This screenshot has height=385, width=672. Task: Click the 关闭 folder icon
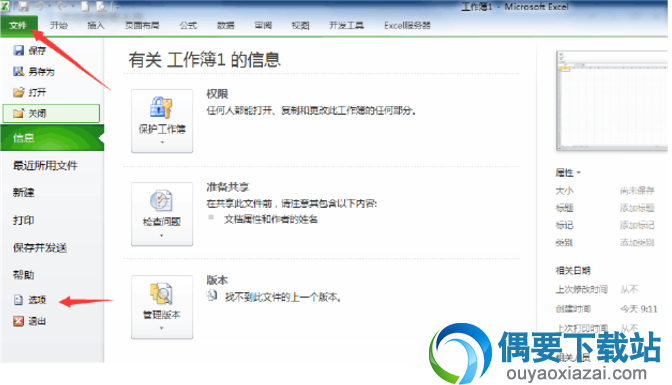click(x=18, y=113)
